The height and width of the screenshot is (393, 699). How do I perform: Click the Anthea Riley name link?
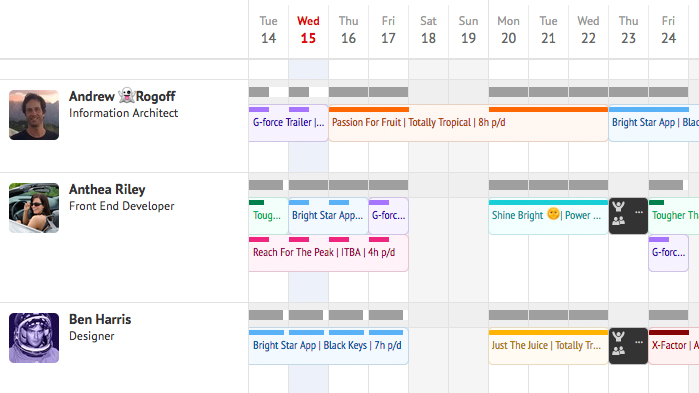click(x=107, y=189)
